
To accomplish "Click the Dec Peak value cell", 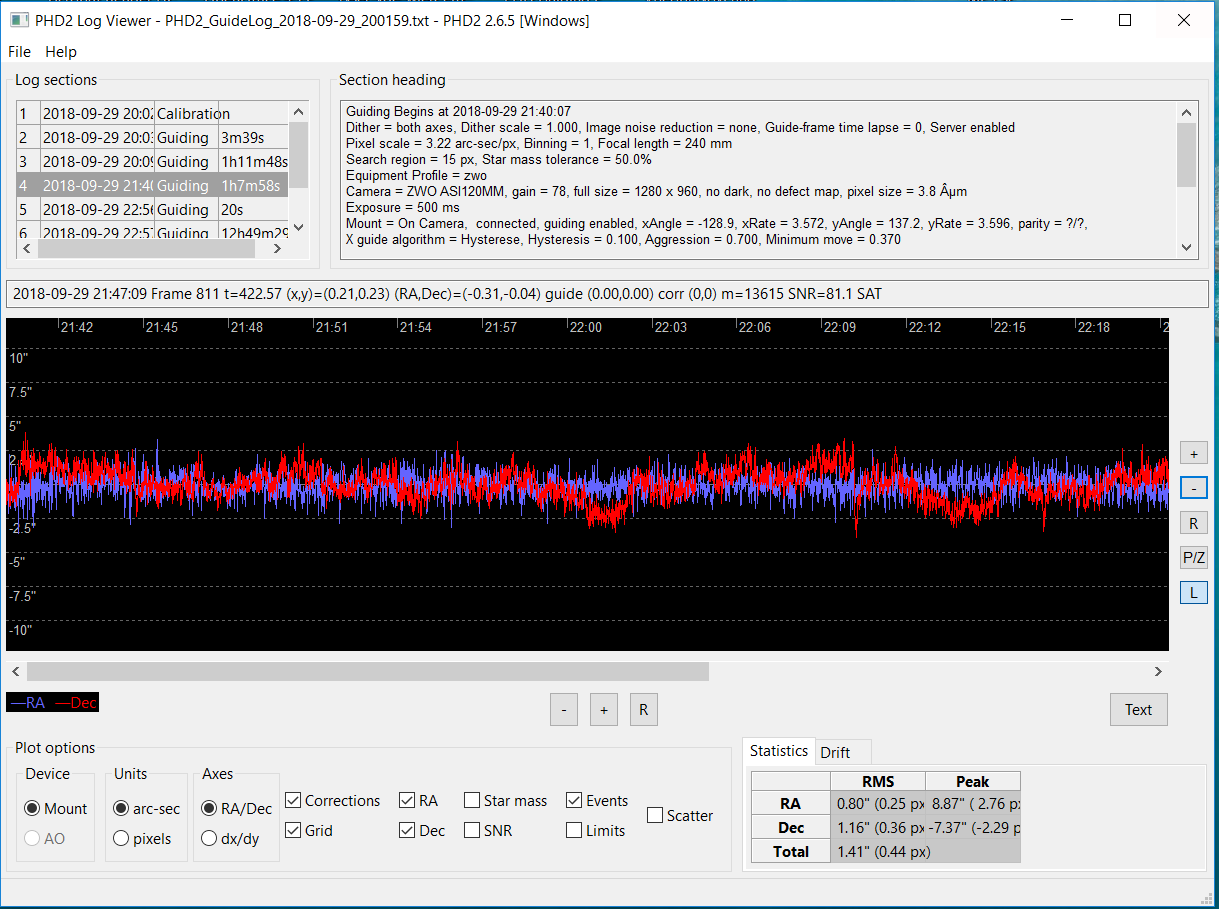I will 972,827.
